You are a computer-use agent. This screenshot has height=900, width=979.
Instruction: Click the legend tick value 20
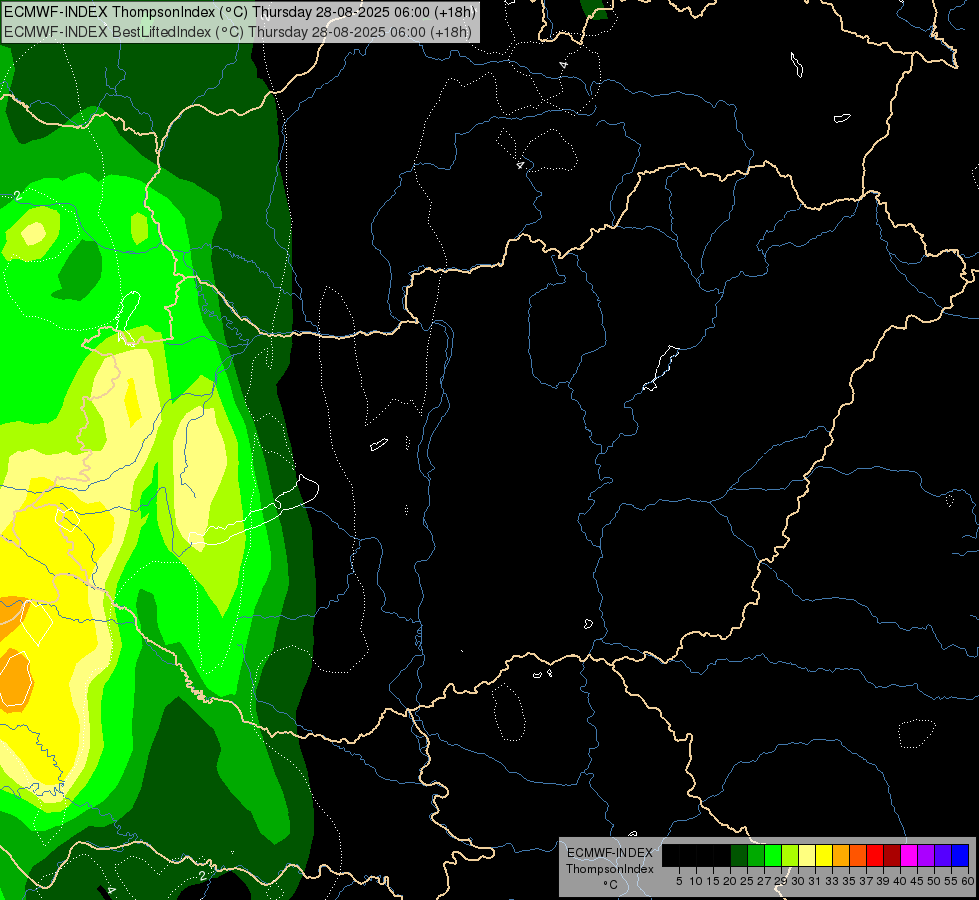pos(730,881)
